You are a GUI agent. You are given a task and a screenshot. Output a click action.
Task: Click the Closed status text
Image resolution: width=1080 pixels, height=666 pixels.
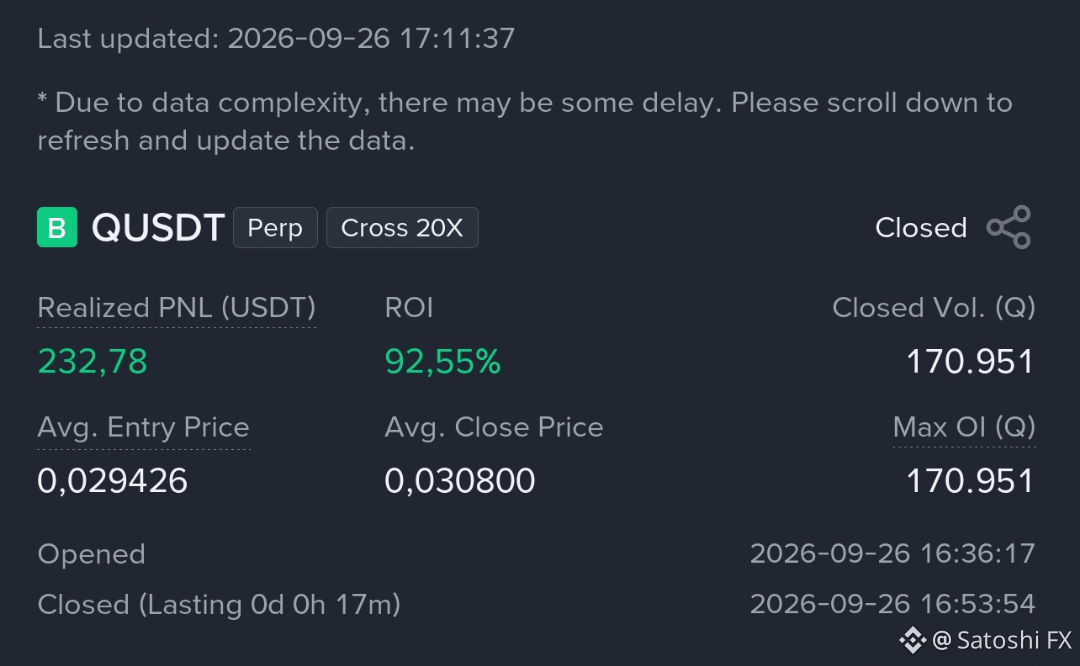pyautogui.click(x=921, y=228)
